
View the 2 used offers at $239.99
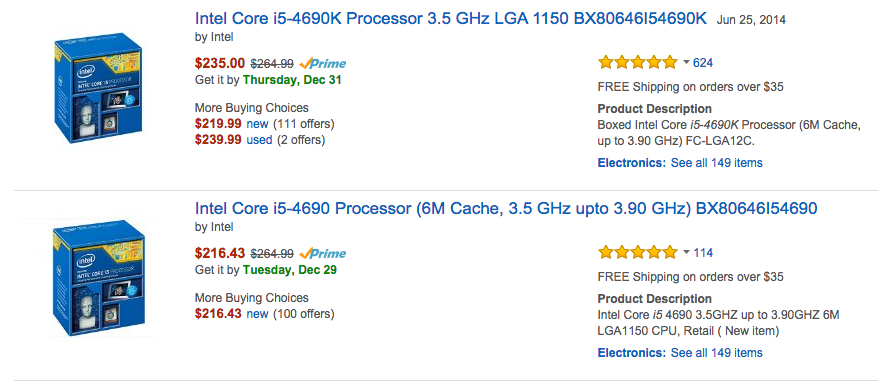point(259,140)
